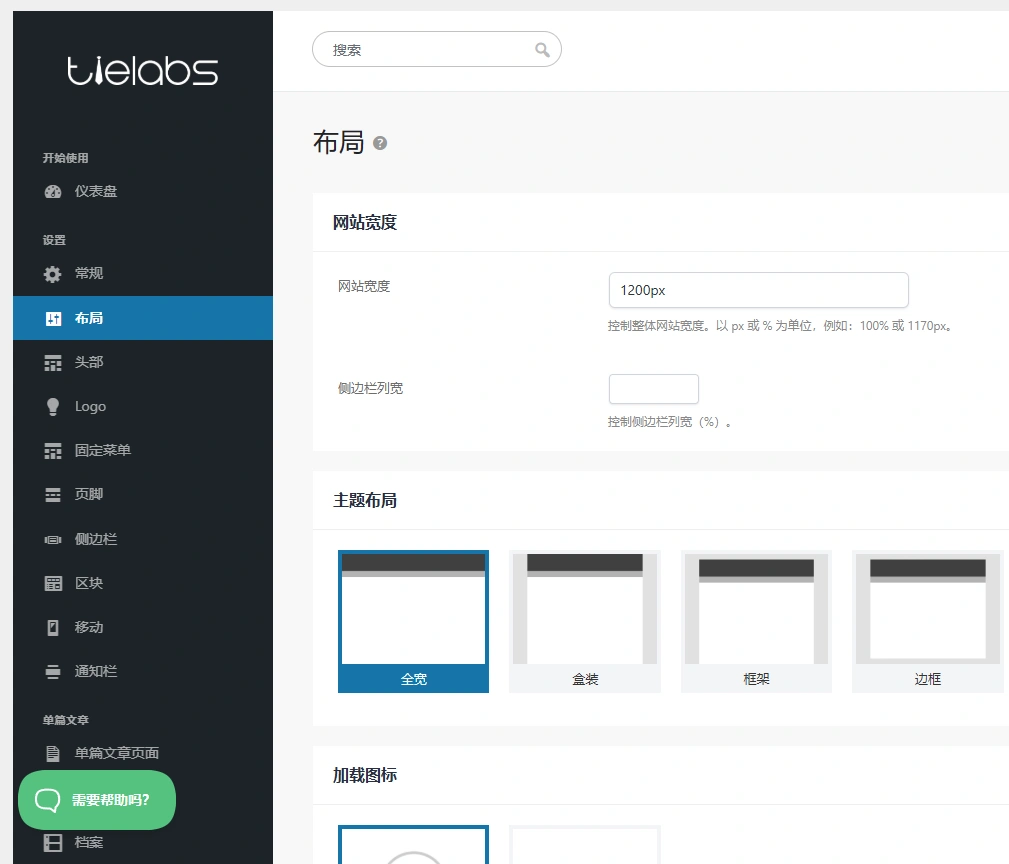Select the lightbulb Logo icon
Viewport: 1009px width, 864px height.
coord(52,406)
